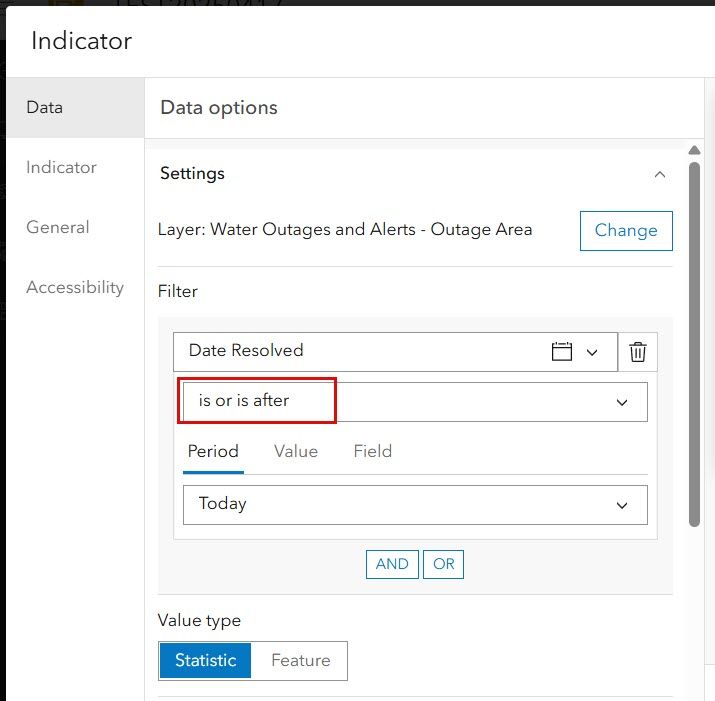Click the scroll up arrow of the panel

point(694,151)
